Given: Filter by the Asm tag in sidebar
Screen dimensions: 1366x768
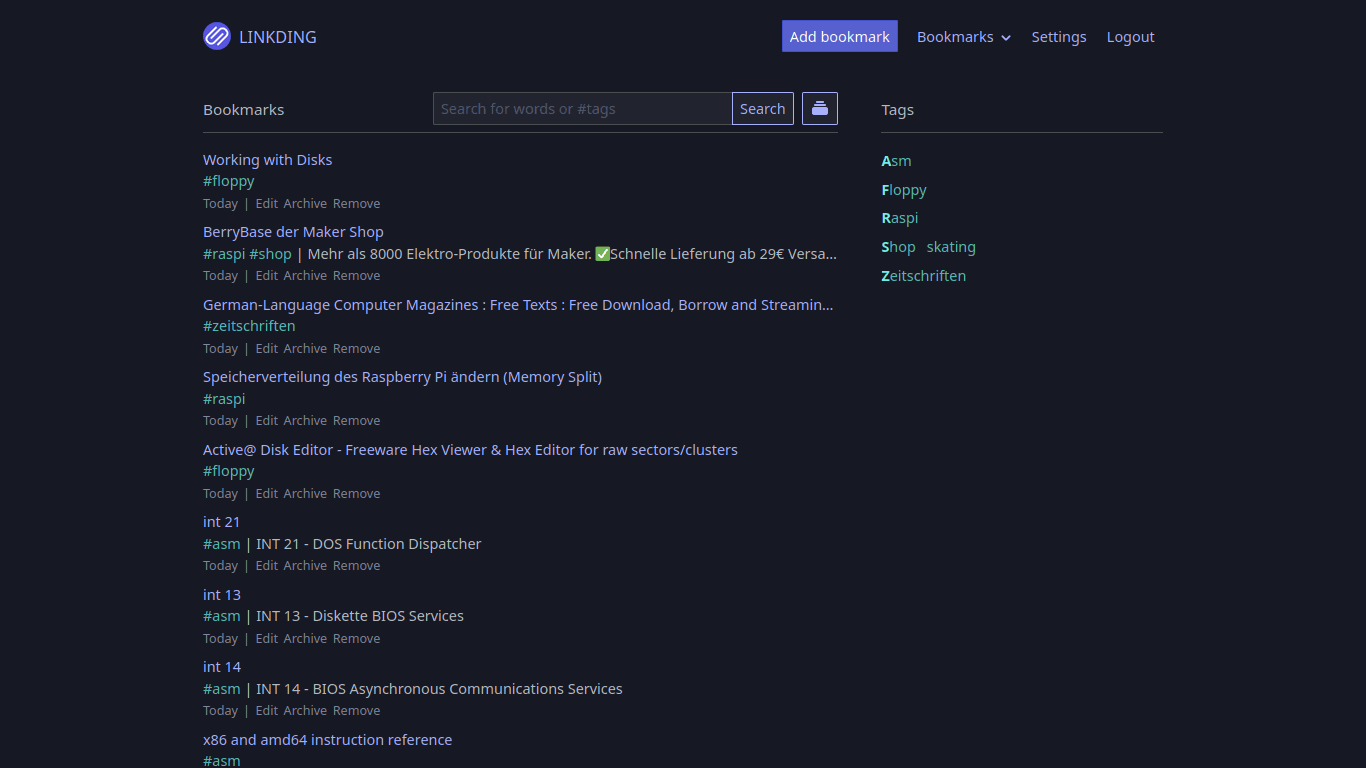Looking at the screenshot, I should coord(896,161).
